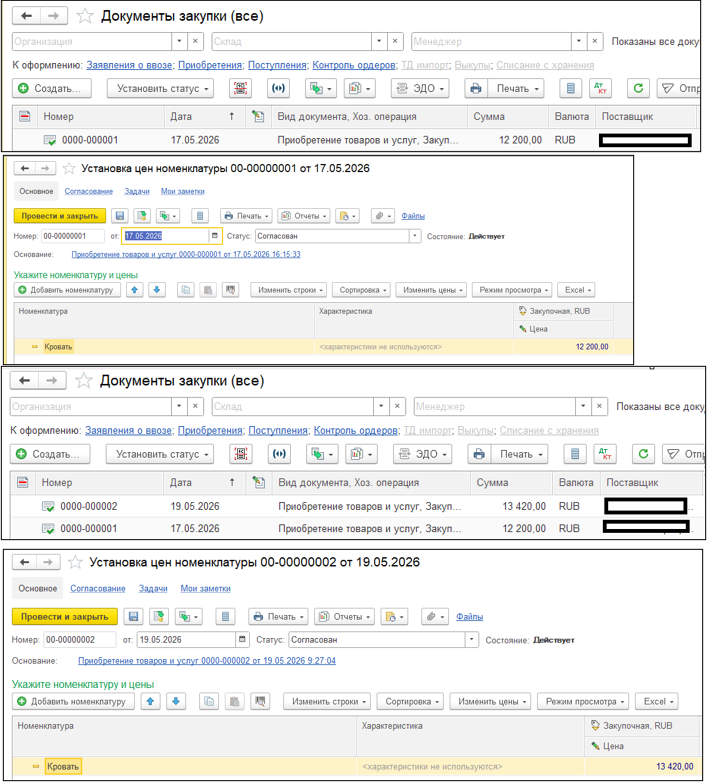Sort by Номер column in two-row purchase list
This screenshot has height=782, width=715.
click(x=100, y=483)
